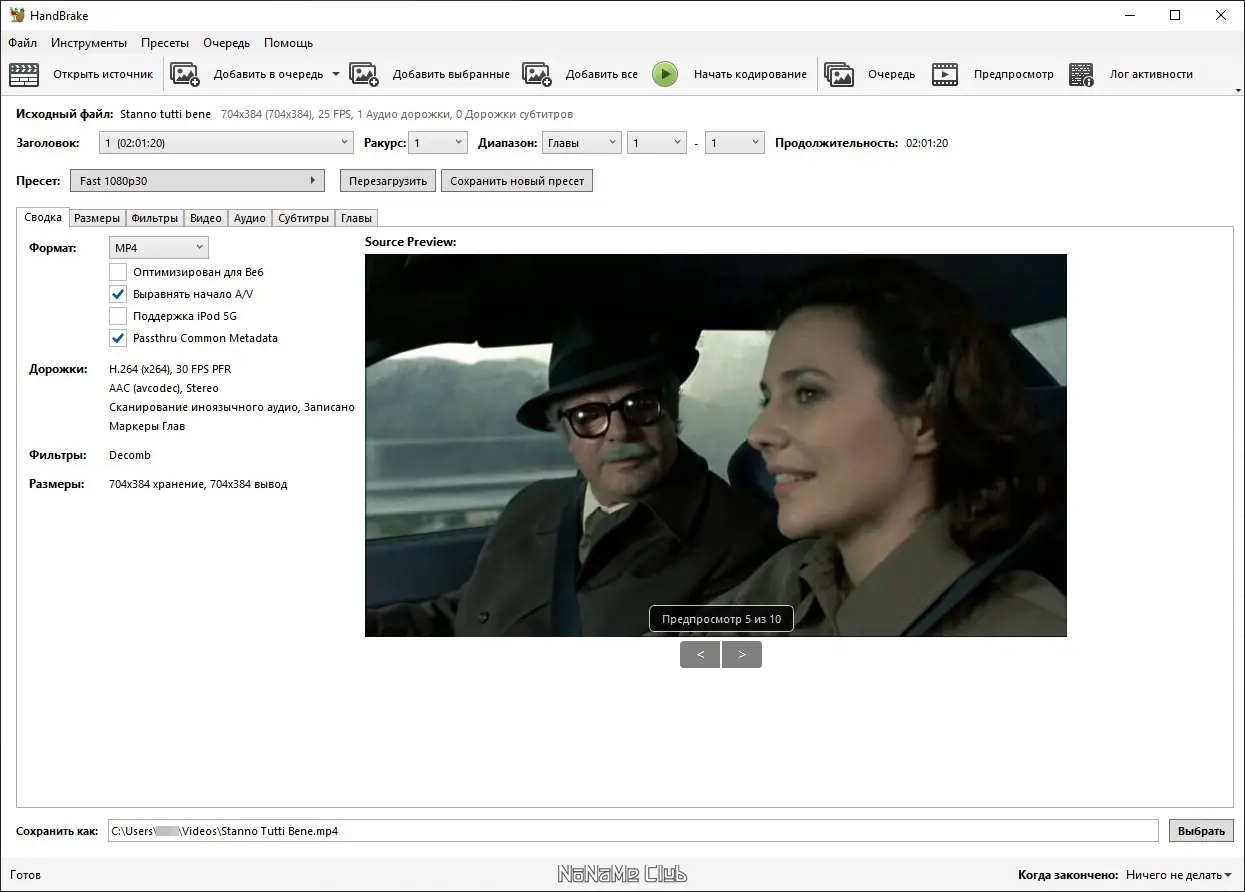
Task: Minimize the HandBrake window
Action: (x=1129, y=15)
